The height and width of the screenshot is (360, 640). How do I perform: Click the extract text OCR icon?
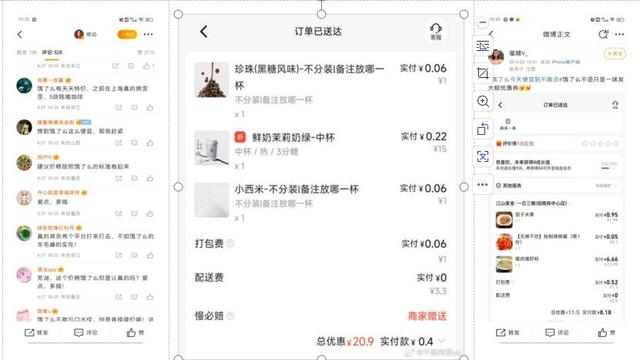point(482,157)
